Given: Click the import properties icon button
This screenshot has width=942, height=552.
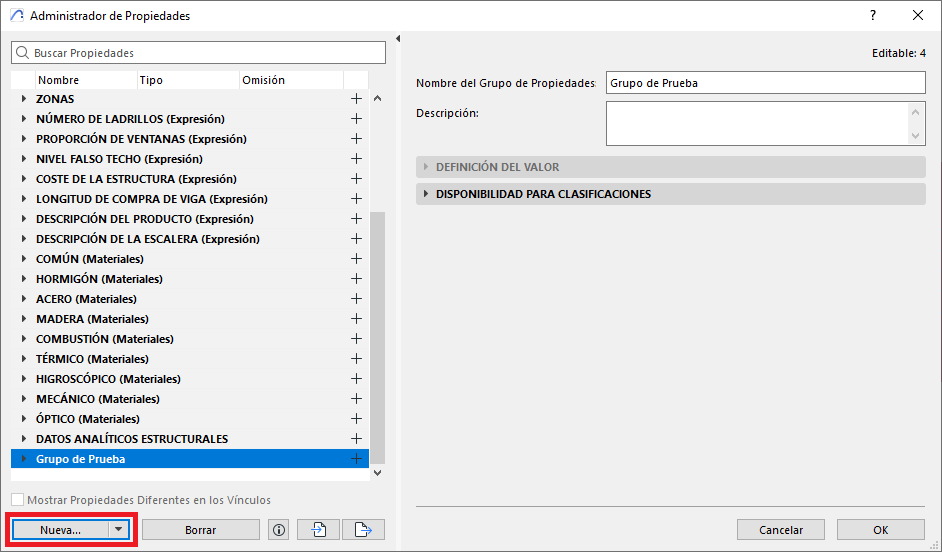Looking at the screenshot, I should pyautogui.click(x=318, y=530).
